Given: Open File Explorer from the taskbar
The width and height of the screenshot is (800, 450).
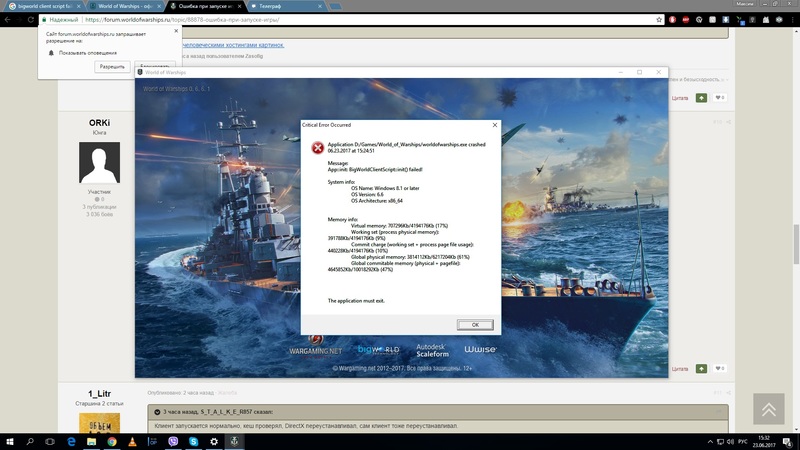Looking at the screenshot, I should (x=91, y=442).
